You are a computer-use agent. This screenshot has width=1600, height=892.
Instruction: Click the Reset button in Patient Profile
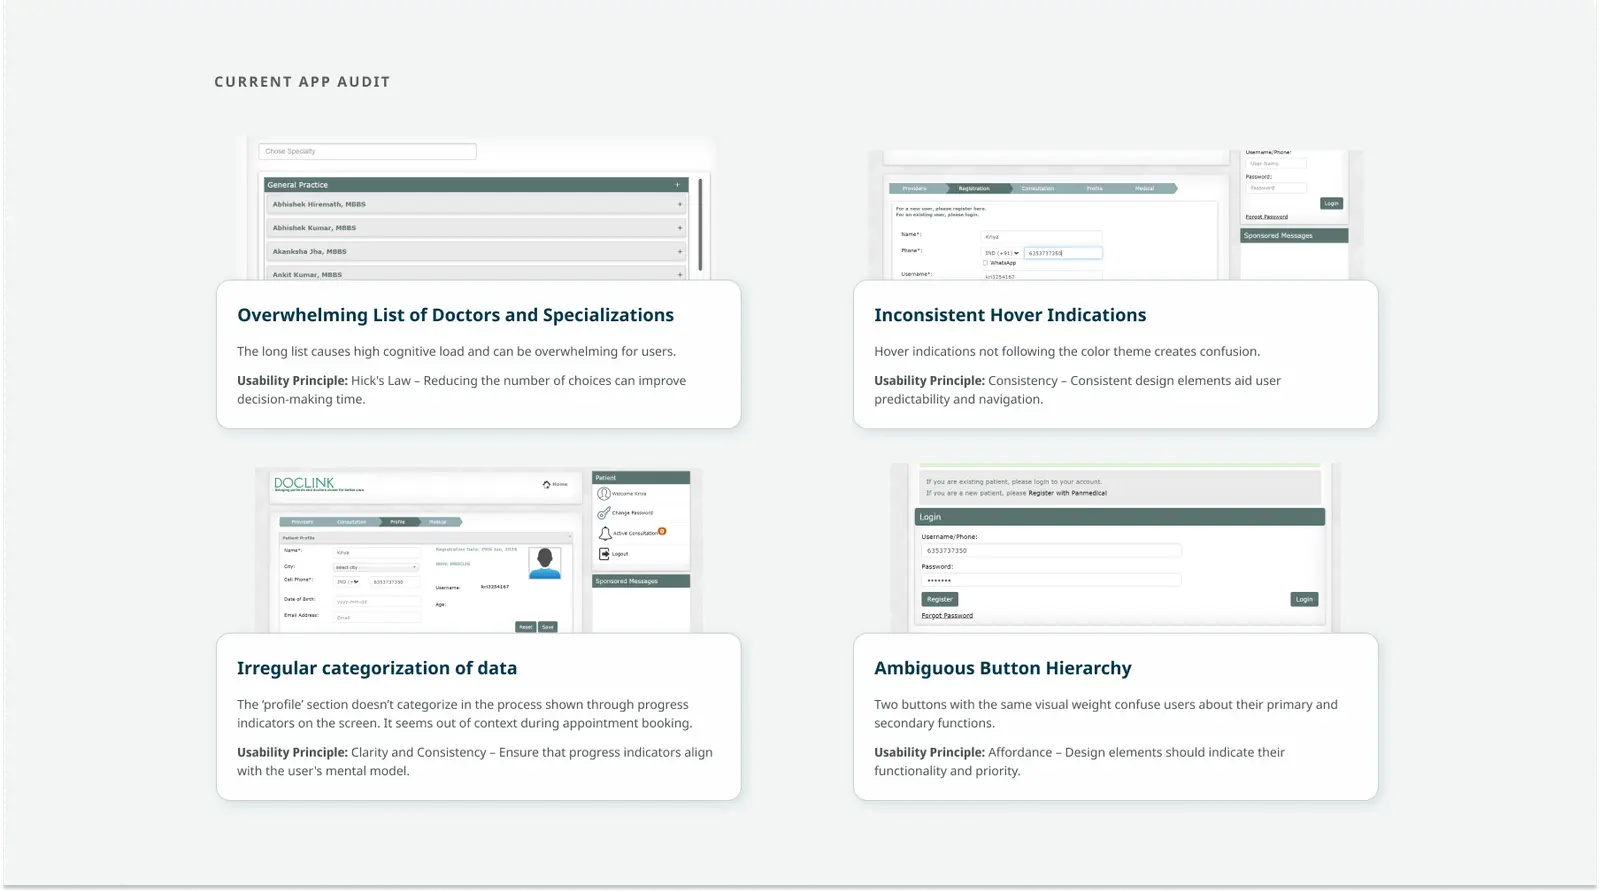coord(526,627)
